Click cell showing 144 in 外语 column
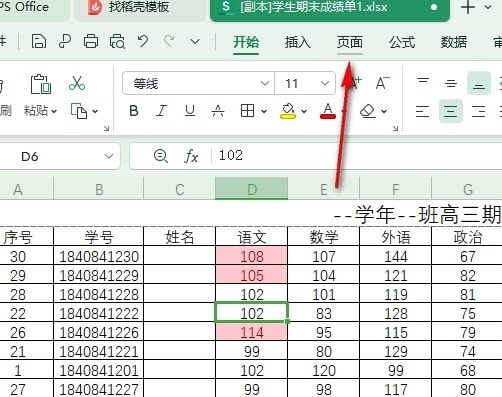The width and height of the screenshot is (502, 397). (x=396, y=256)
